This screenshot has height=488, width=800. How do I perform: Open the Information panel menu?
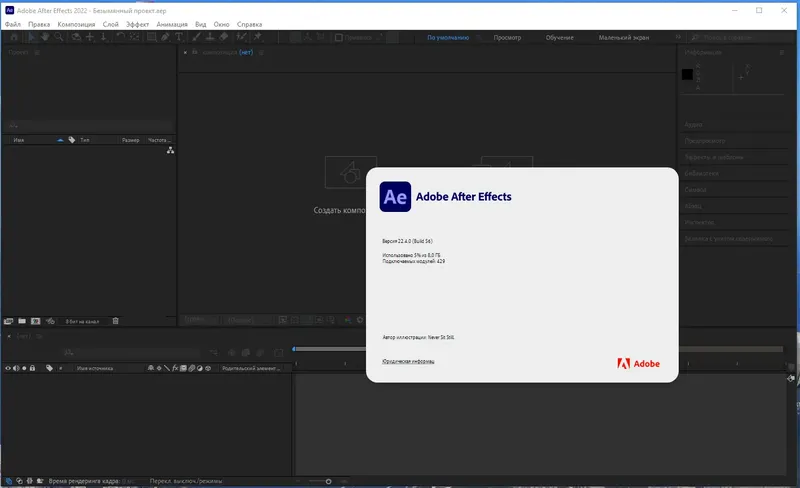click(x=782, y=52)
